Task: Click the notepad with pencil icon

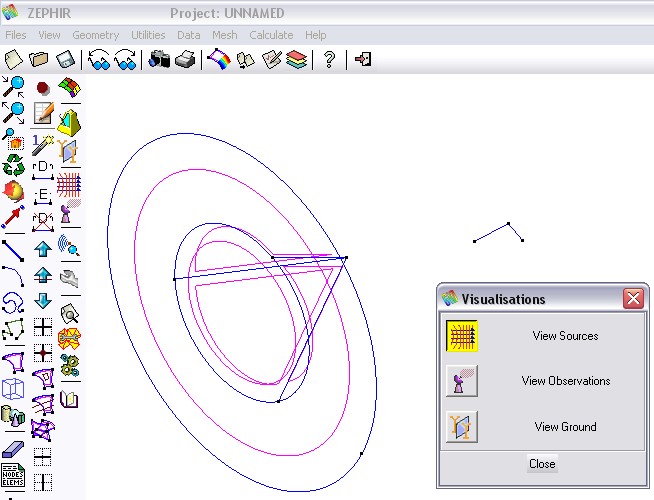Action: coord(43,113)
